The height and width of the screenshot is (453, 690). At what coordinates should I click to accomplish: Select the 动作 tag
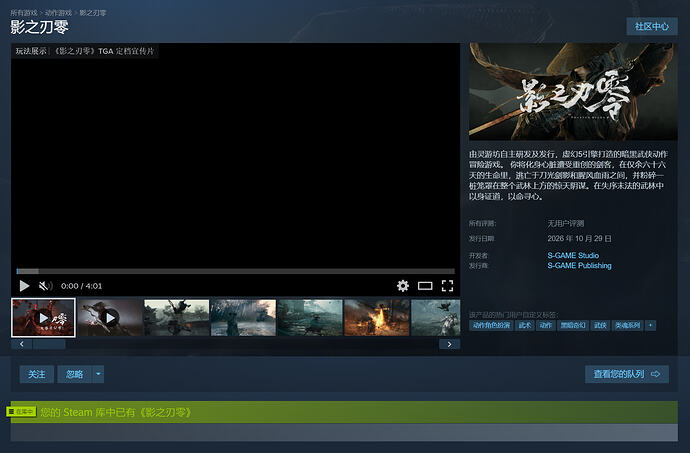(546, 325)
